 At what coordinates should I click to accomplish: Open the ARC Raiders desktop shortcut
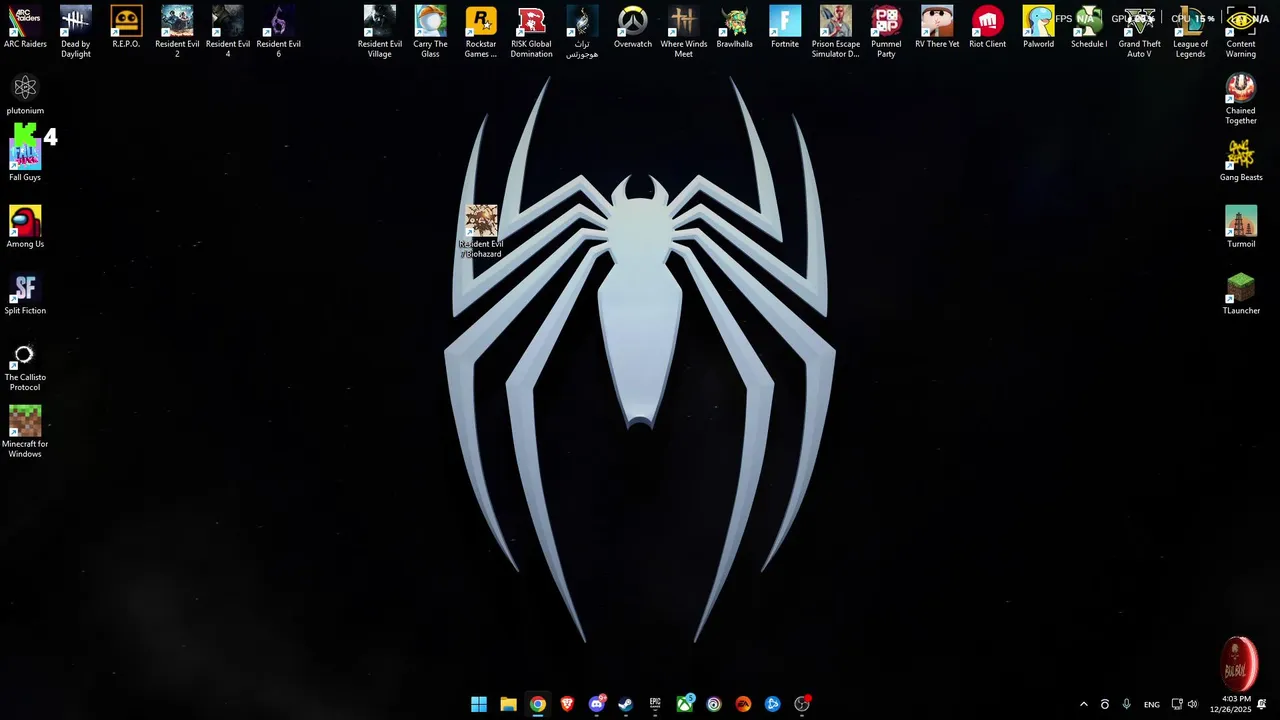coord(25,27)
